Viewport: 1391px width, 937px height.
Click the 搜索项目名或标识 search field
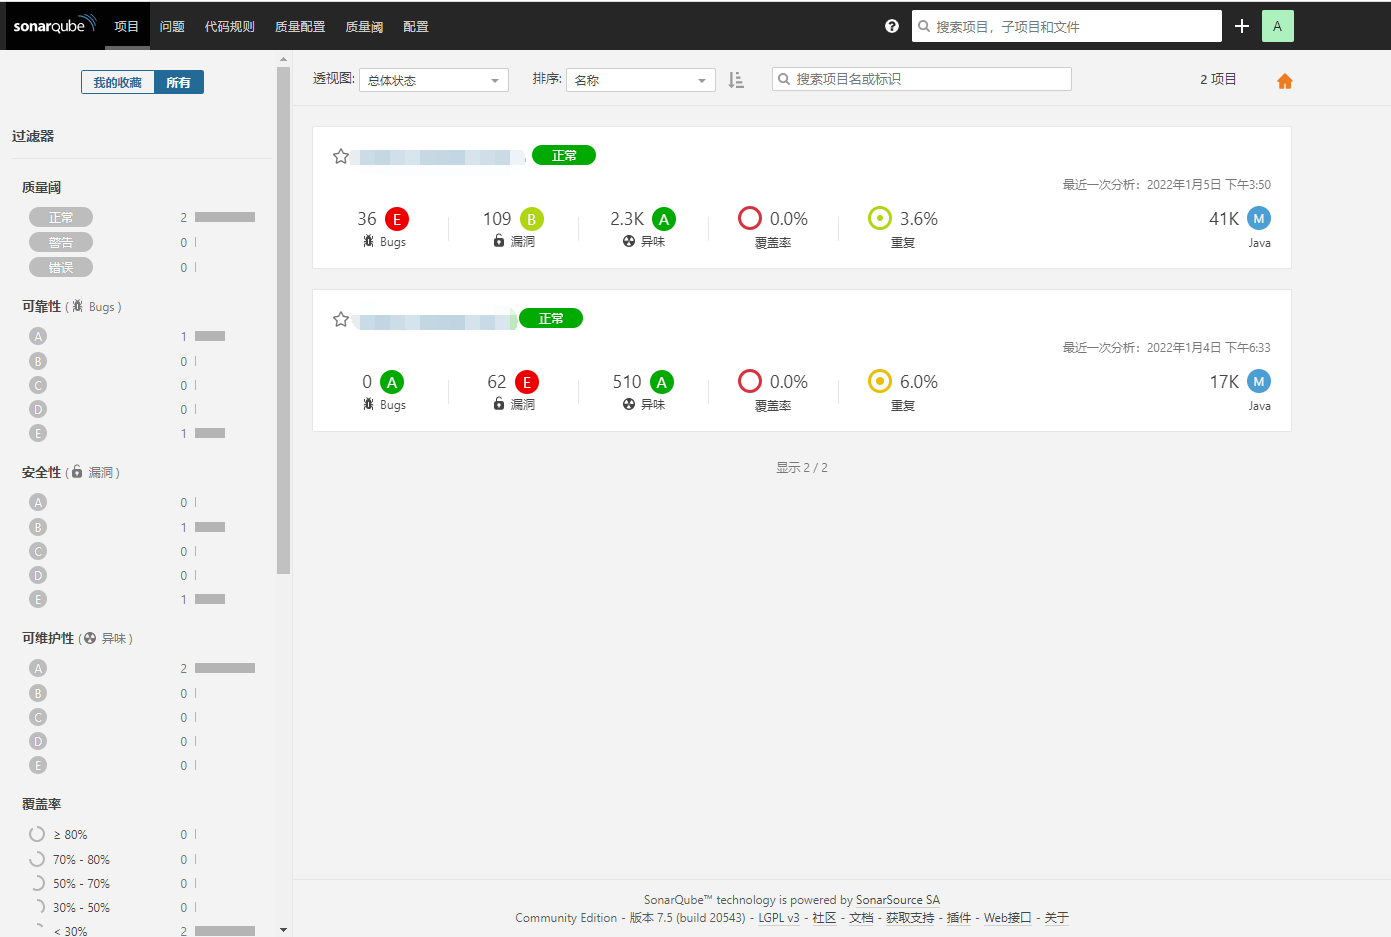(921, 78)
